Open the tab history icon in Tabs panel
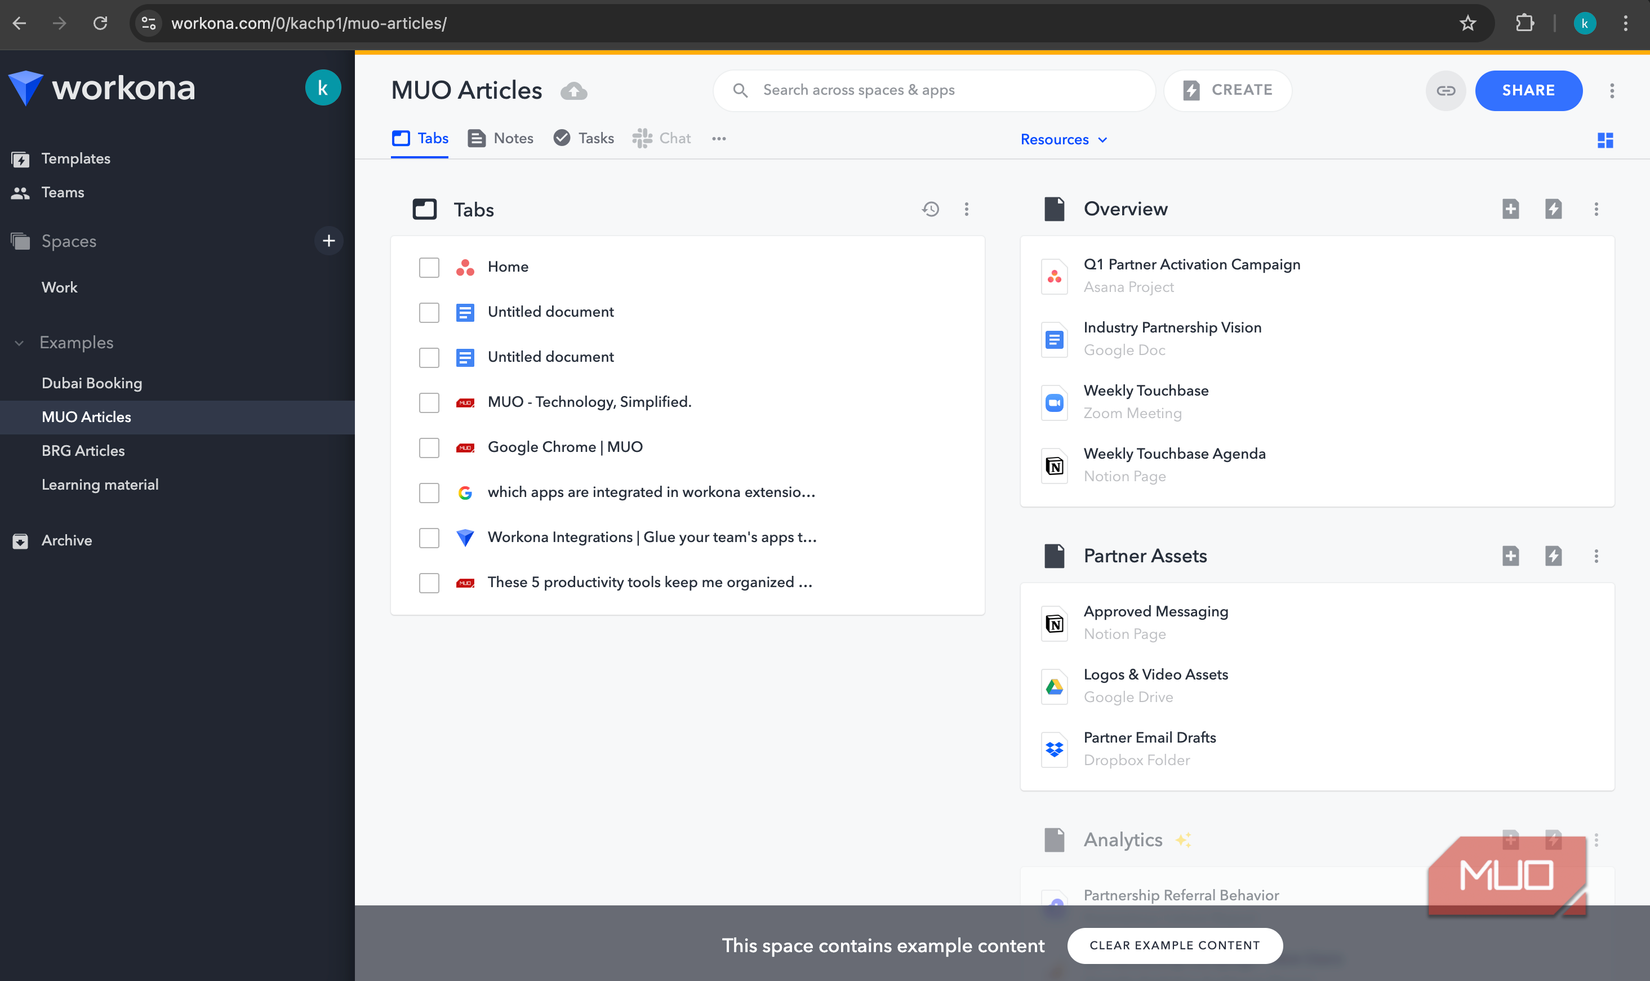This screenshot has height=981, width=1650. click(930, 209)
